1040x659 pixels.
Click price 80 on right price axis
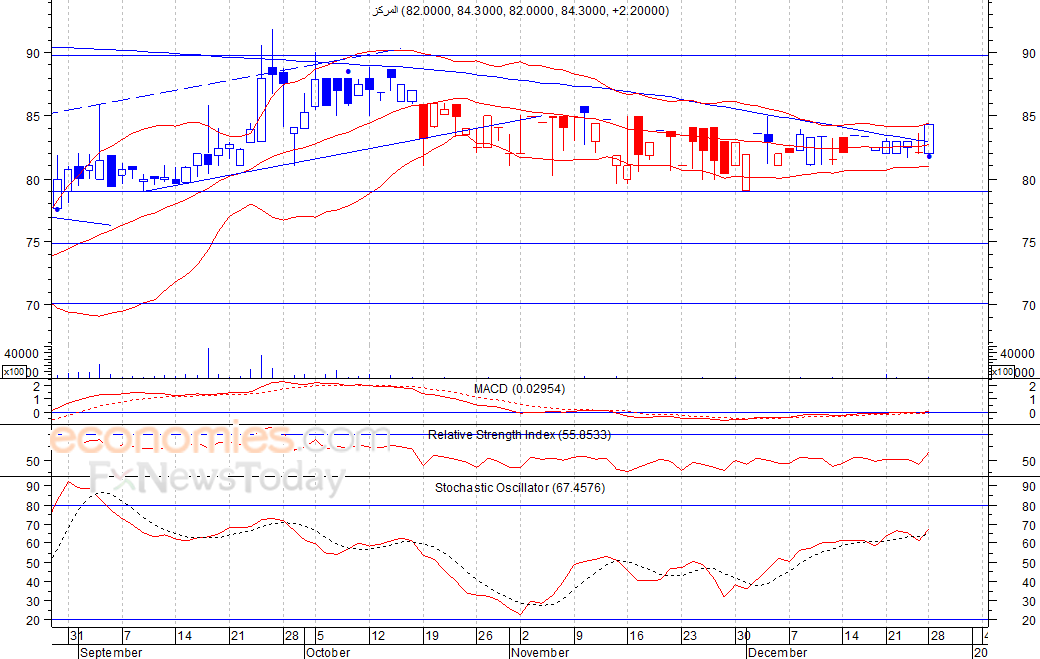tap(1028, 180)
